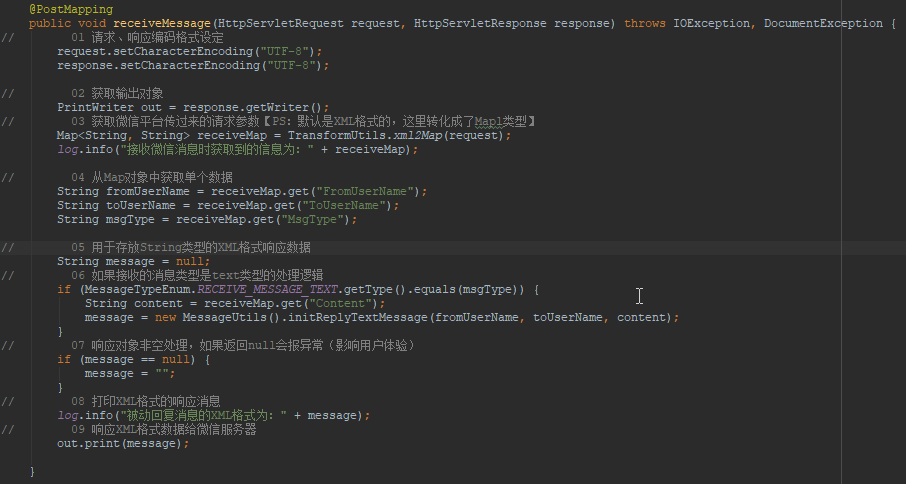
Task: Click comment '08 打印XML格式的响应消息'
Action: coord(146,401)
